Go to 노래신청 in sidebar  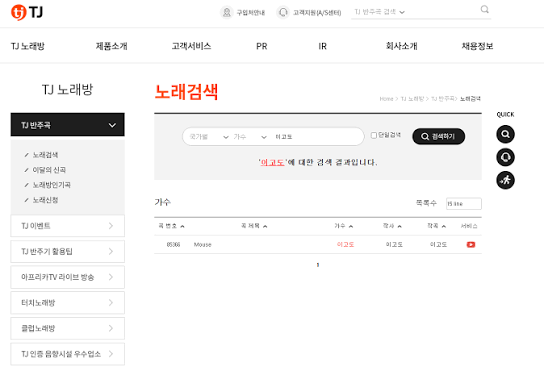pos(45,200)
